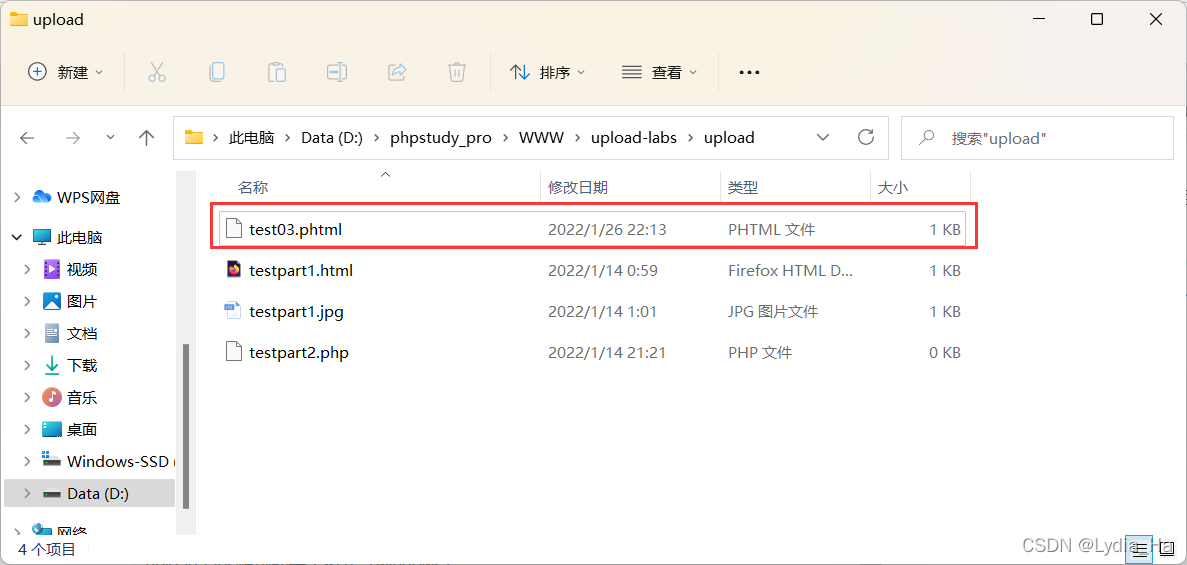Screen dimensions: 1187x565
Task: Click the 下载 download arrow icon
Action: tap(51, 366)
